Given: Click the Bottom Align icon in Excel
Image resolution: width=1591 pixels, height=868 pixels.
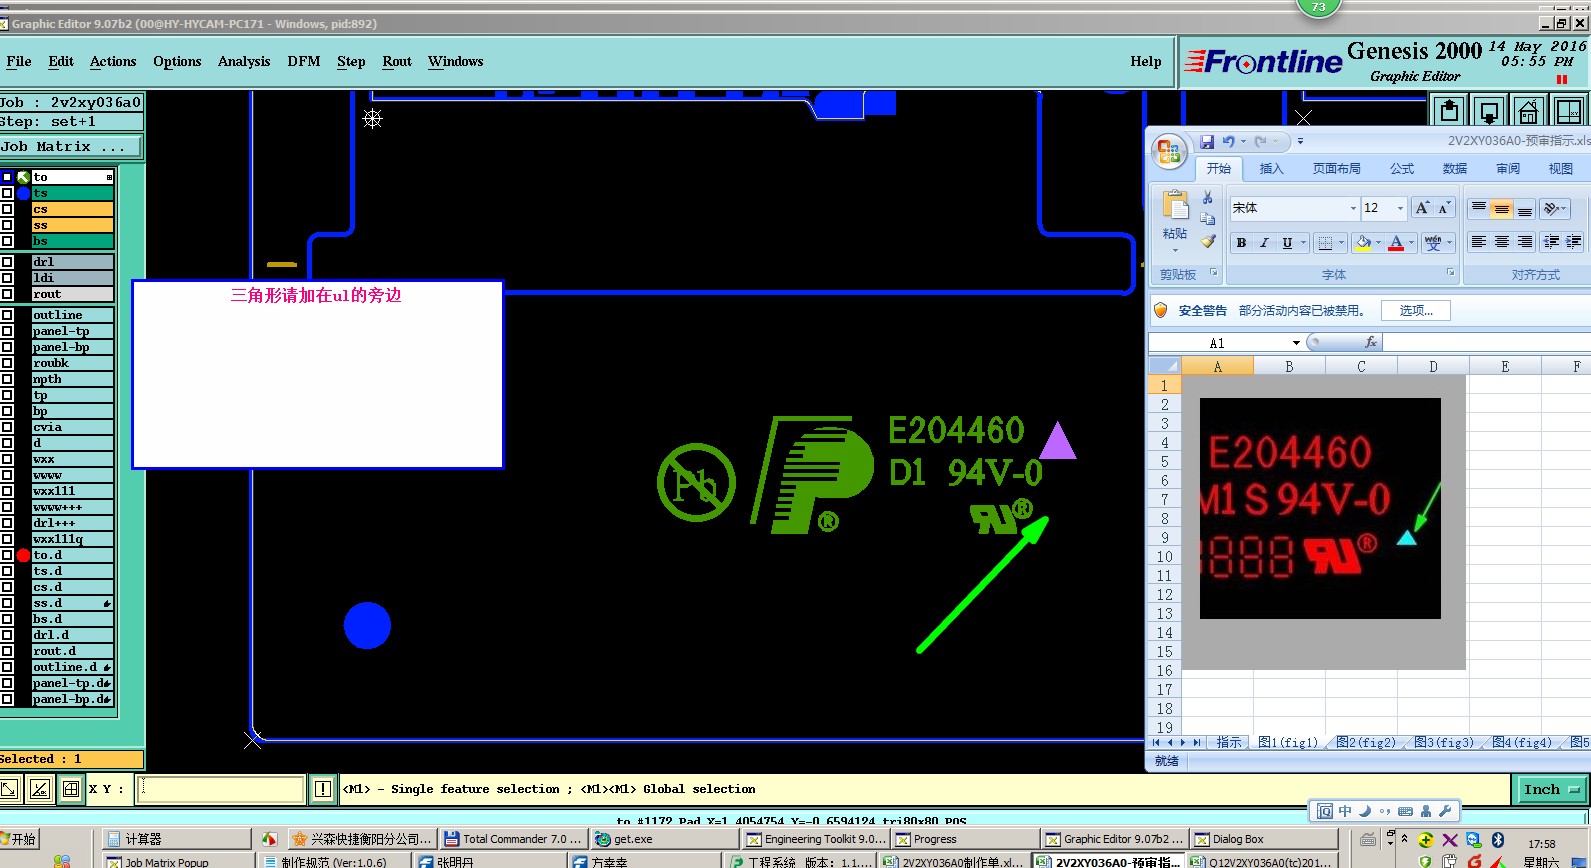Looking at the screenshot, I should click(x=1524, y=208).
